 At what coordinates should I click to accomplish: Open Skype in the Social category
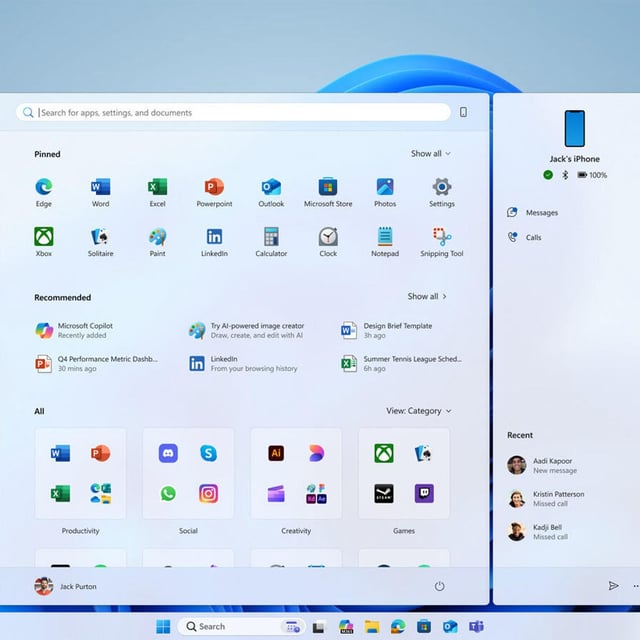click(208, 453)
